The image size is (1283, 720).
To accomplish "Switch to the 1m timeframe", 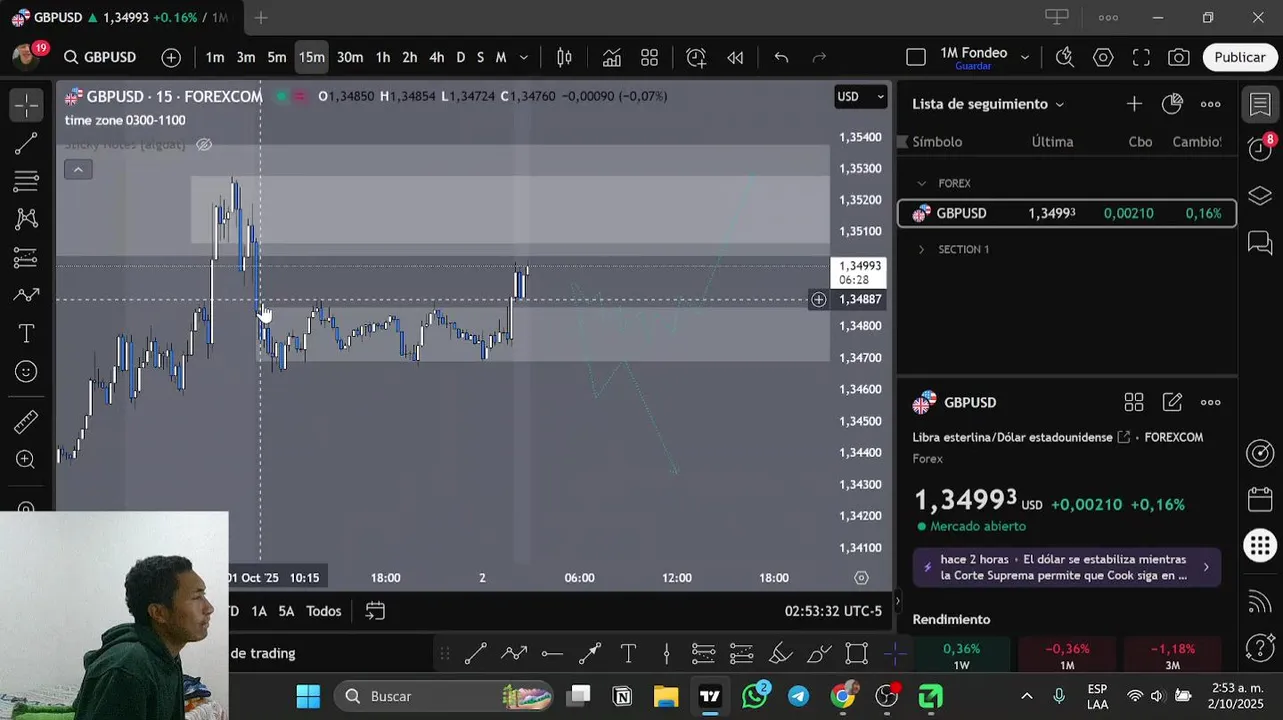I will pyautogui.click(x=215, y=57).
